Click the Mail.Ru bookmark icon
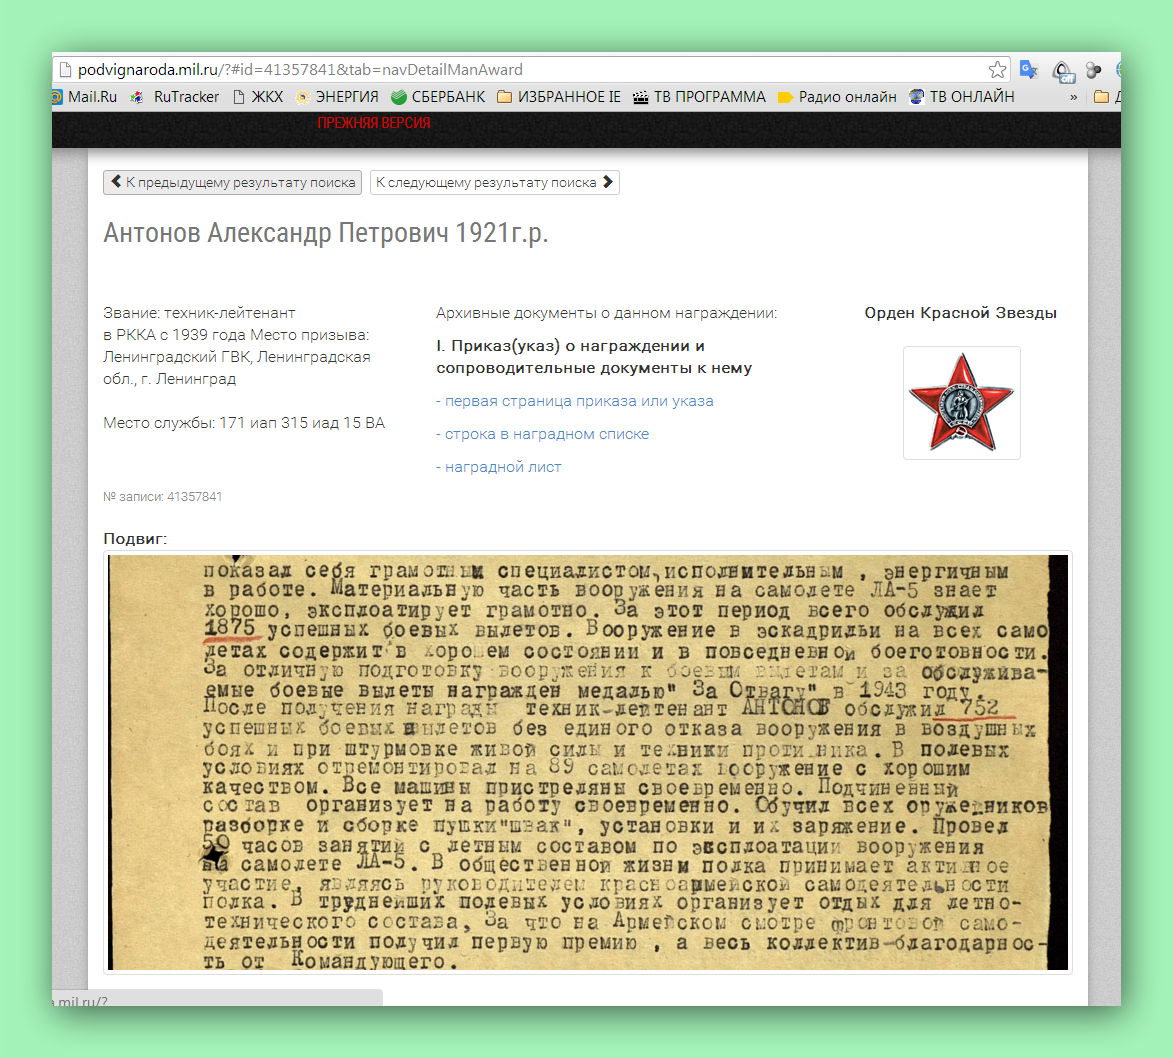The width and height of the screenshot is (1173, 1058). pos(58,97)
